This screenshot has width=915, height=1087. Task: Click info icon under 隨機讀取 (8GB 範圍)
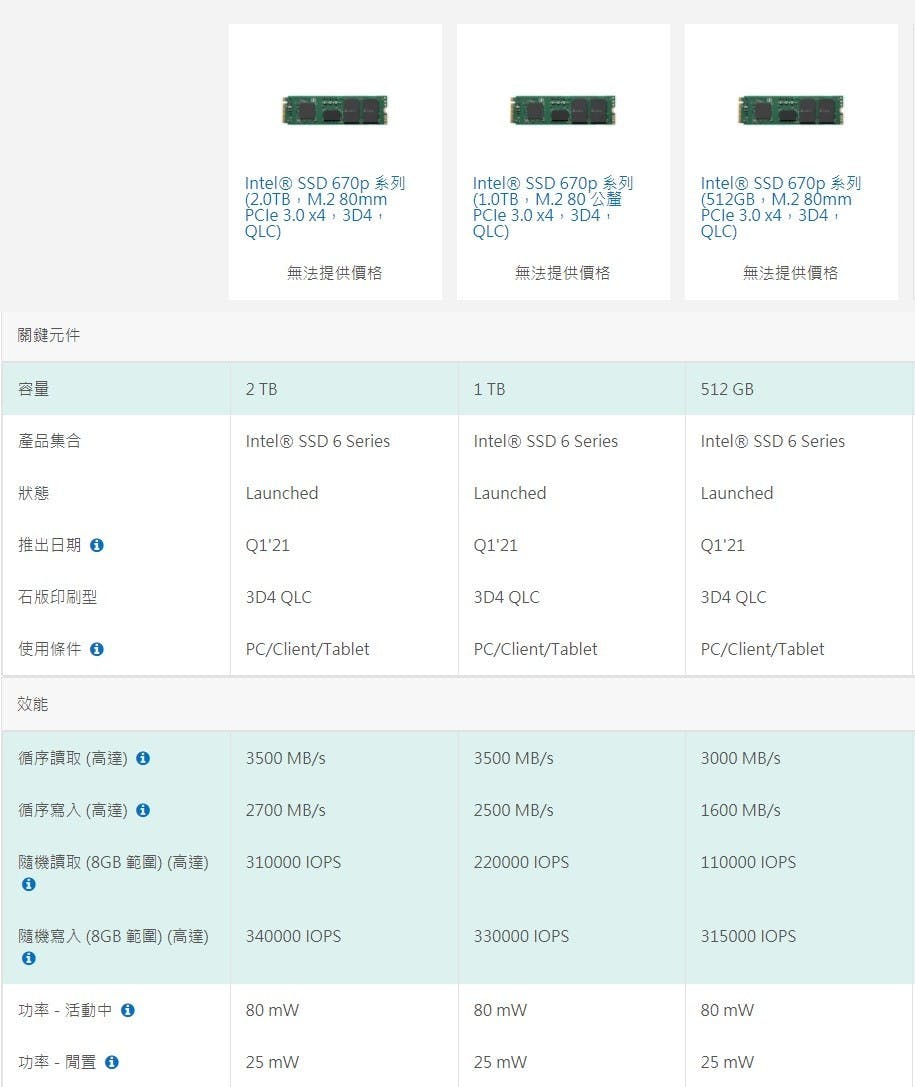[x=28, y=885]
